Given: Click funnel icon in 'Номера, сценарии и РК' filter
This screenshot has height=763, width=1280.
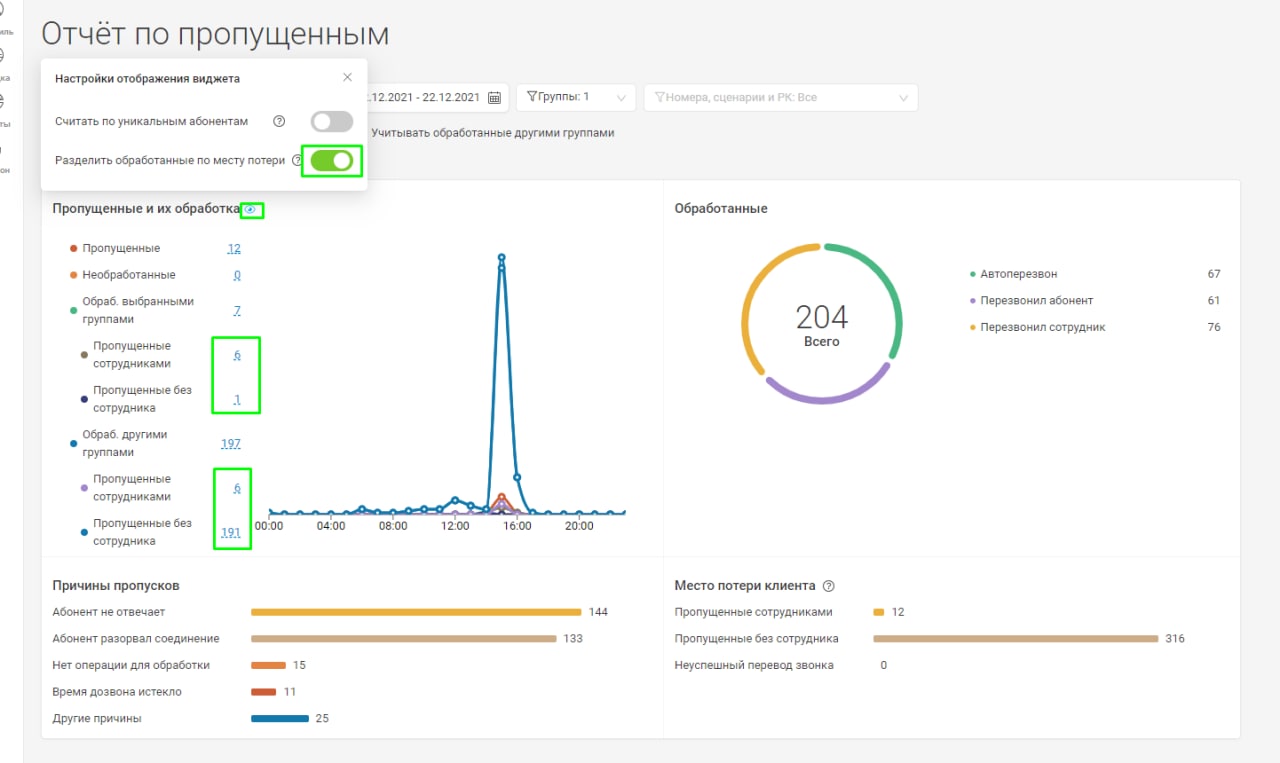Looking at the screenshot, I should [661, 97].
